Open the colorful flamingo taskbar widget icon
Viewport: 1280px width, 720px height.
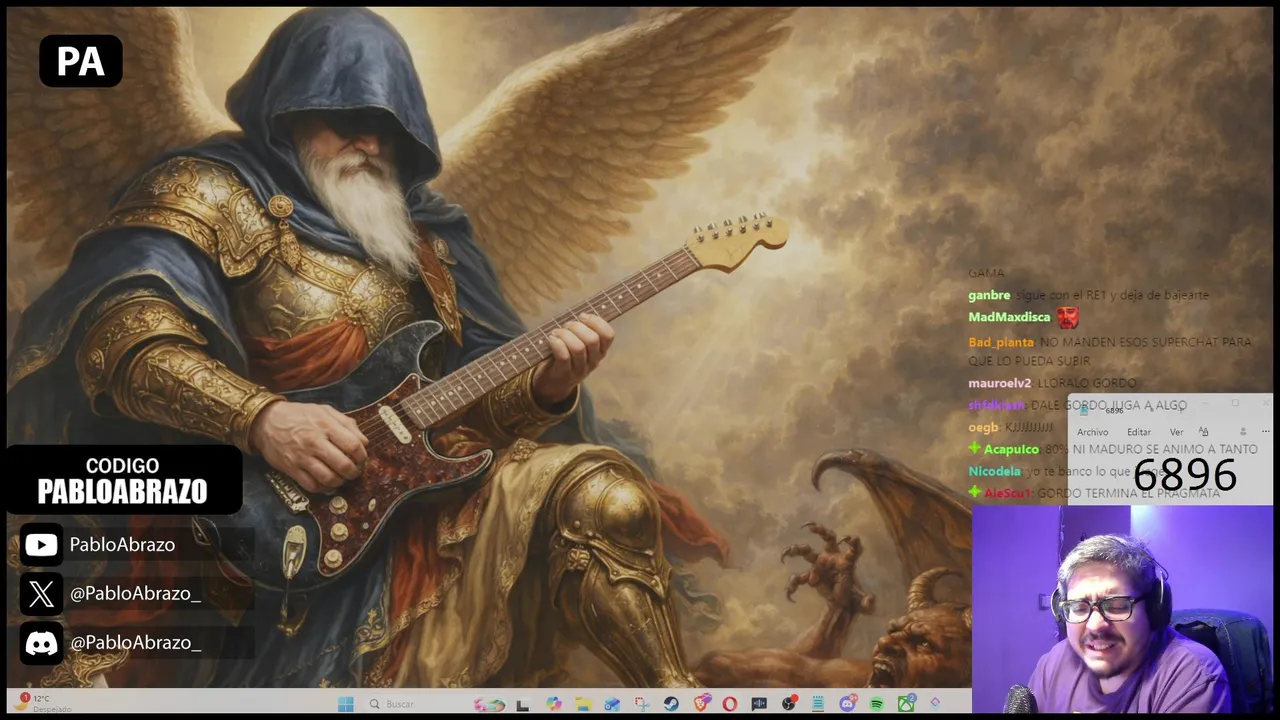[x=489, y=704]
